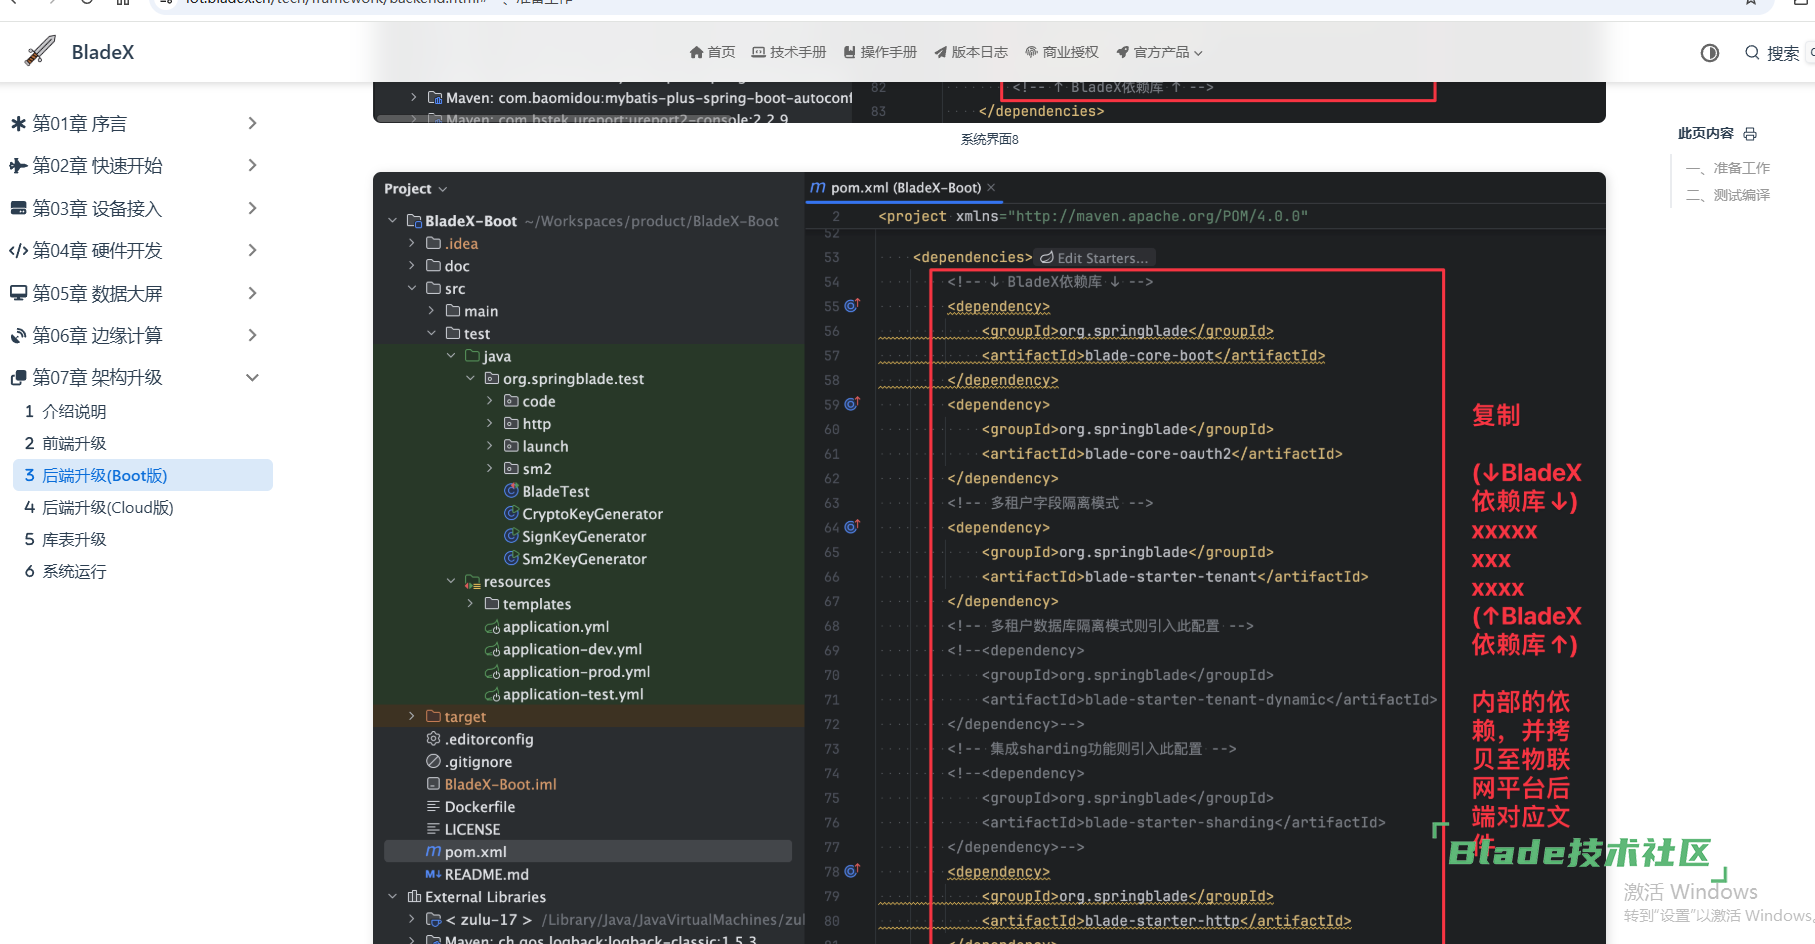Open 6 系统运行 page
1815x944 pixels.
(66, 571)
